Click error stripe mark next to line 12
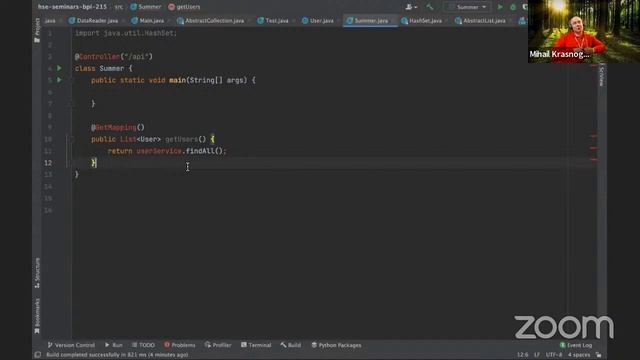640x360 pixels. tap(594, 160)
